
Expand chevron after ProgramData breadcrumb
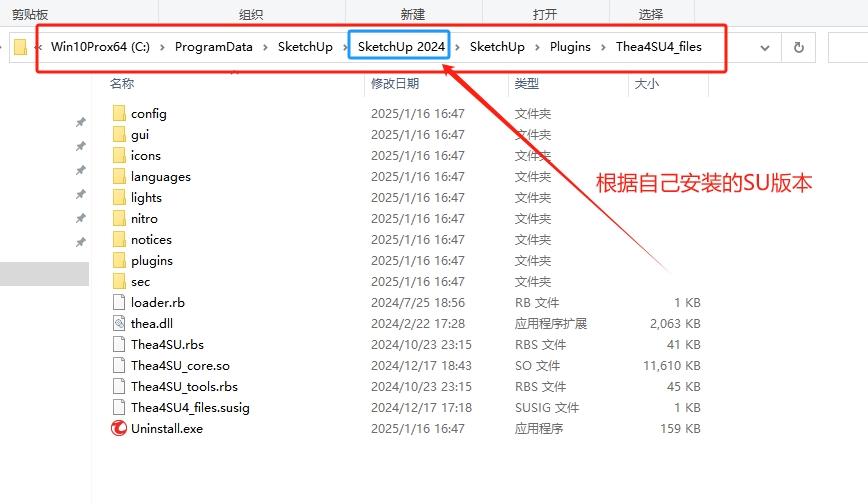265,48
